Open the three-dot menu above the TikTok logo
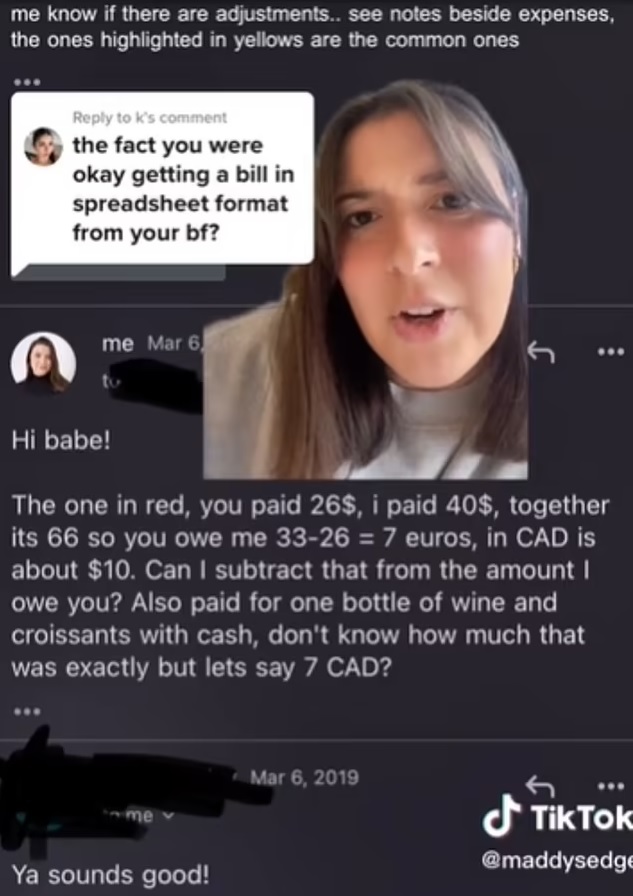This screenshot has height=896, width=633. point(611,786)
